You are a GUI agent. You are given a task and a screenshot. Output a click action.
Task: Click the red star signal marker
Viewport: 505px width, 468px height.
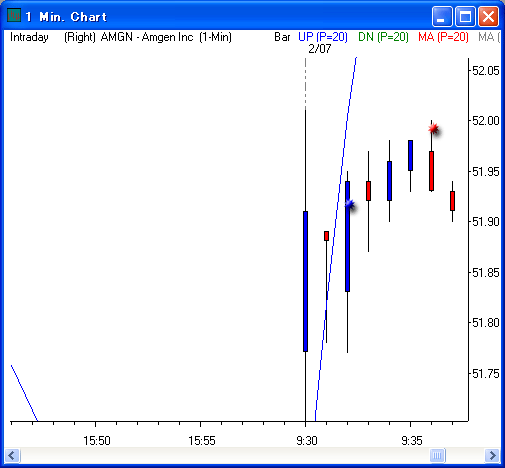(x=434, y=128)
